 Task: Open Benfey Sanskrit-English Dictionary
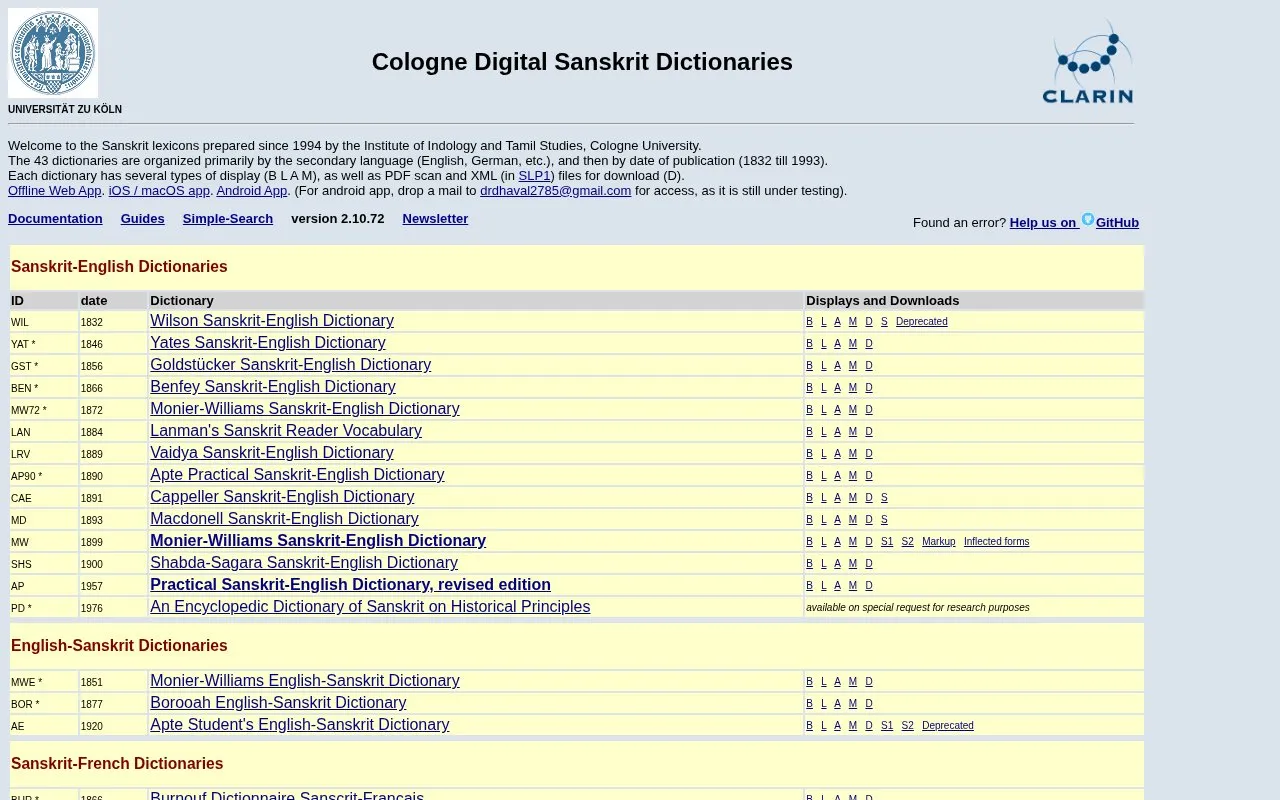[273, 387]
